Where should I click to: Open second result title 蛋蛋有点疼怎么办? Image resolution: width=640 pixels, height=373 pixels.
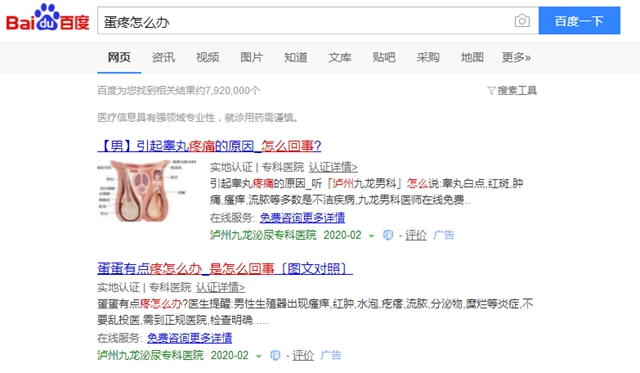pyautogui.click(x=225, y=269)
